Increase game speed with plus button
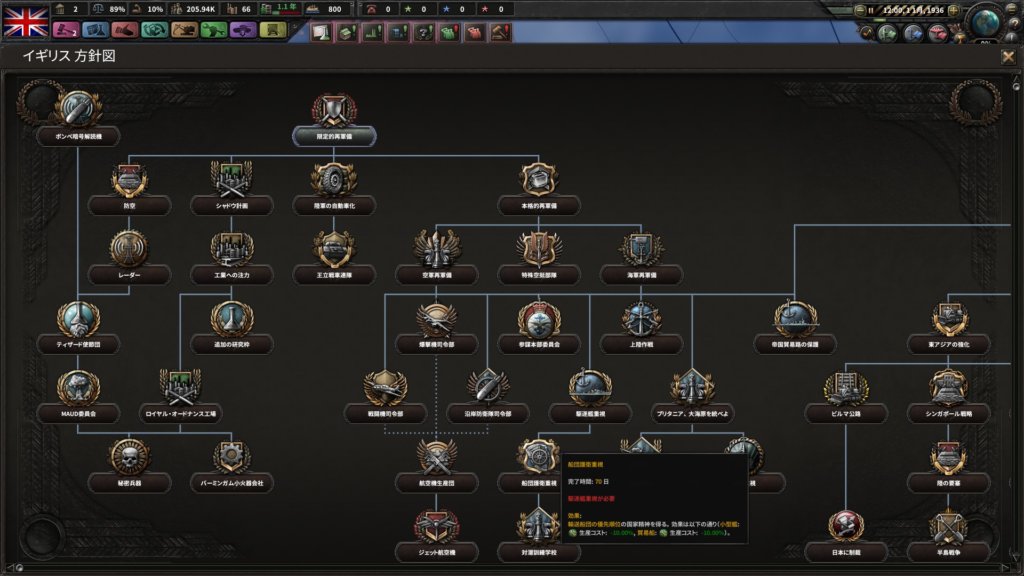Viewport: 1024px width, 576px height. (x=953, y=10)
